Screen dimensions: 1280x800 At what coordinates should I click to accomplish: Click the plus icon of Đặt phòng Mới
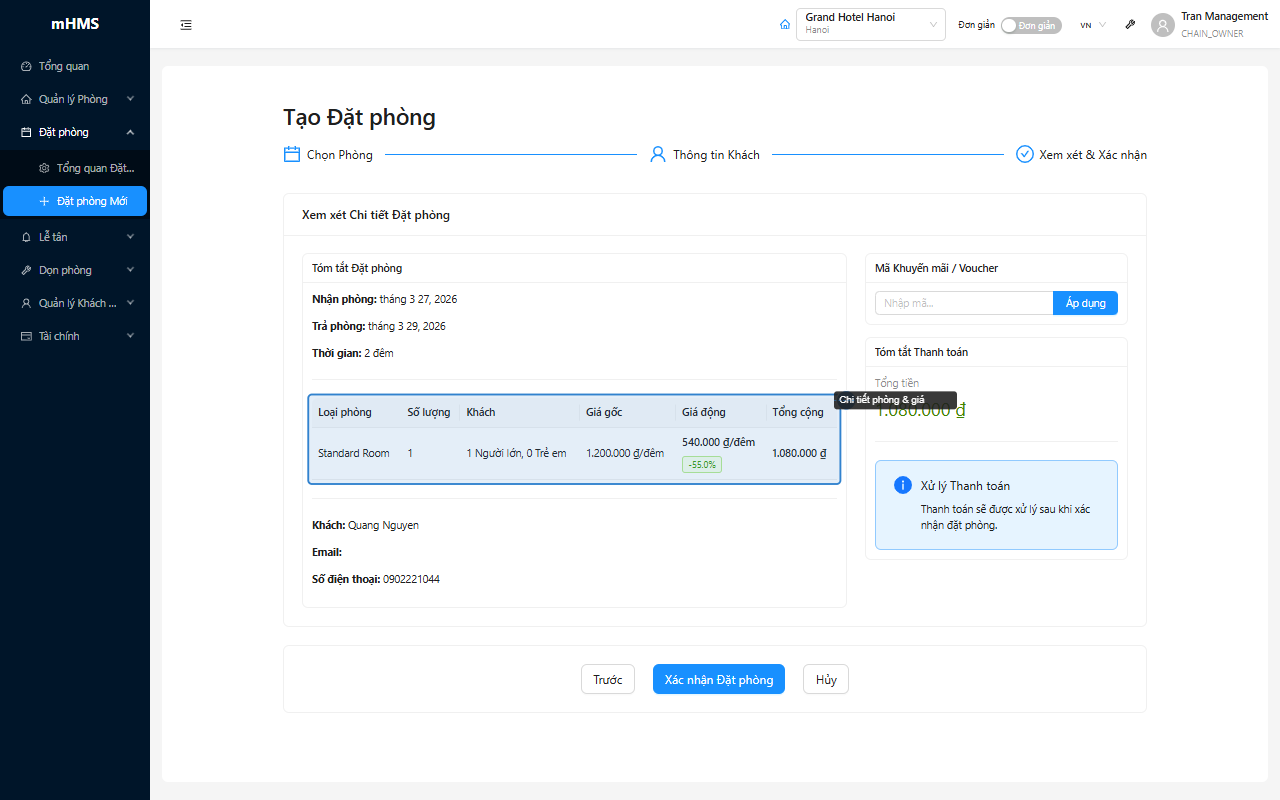tap(44, 201)
